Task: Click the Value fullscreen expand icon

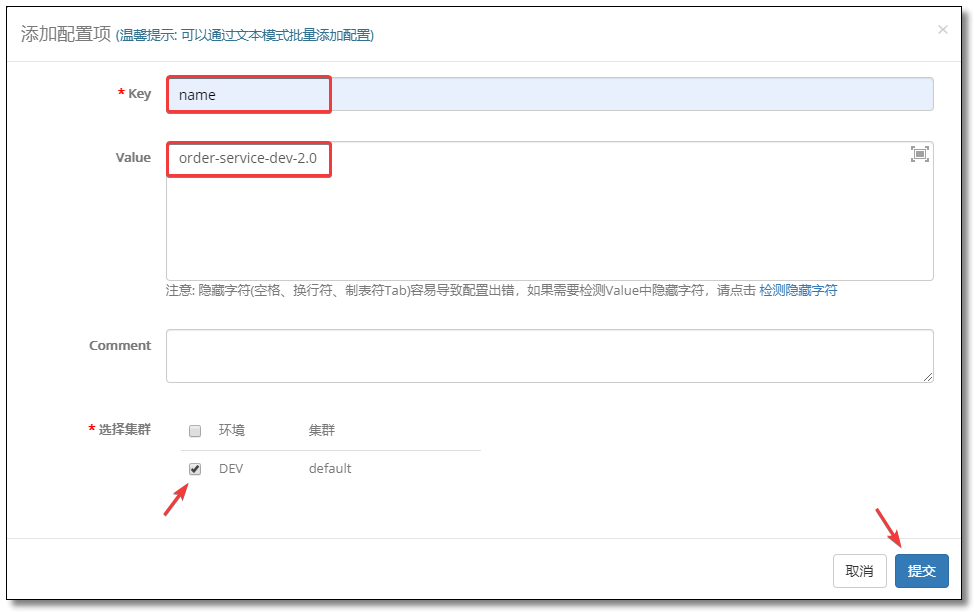Action: (919, 154)
